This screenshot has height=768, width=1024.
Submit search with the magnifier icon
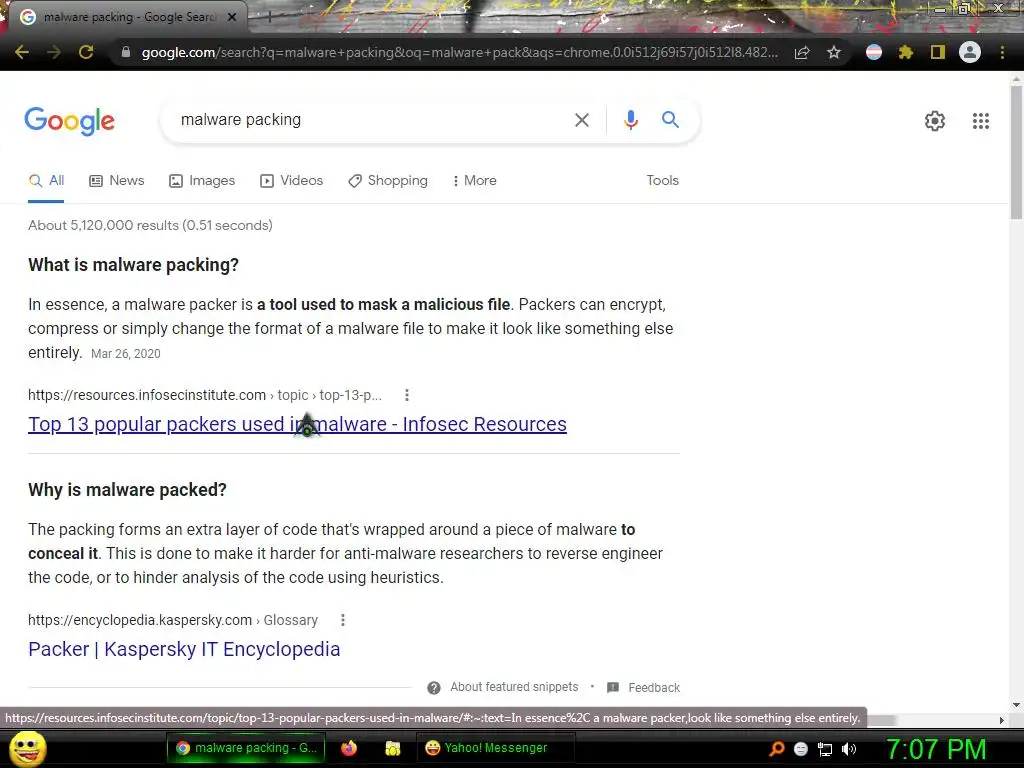click(670, 120)
